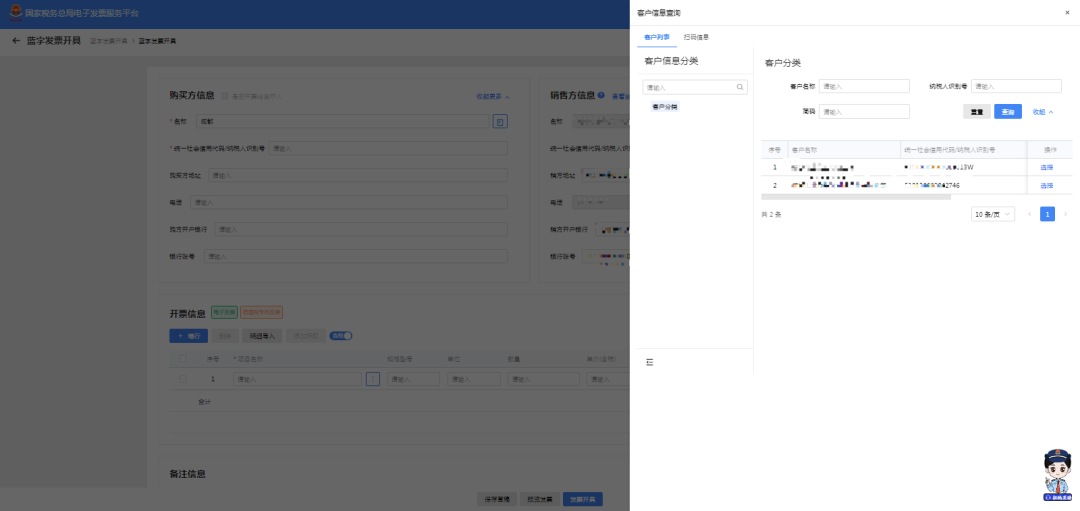This screenshot has height=511, width=1080.
Task: Expand 收起更多 in 购买方信息 section
Action: (x=492, y=97)
